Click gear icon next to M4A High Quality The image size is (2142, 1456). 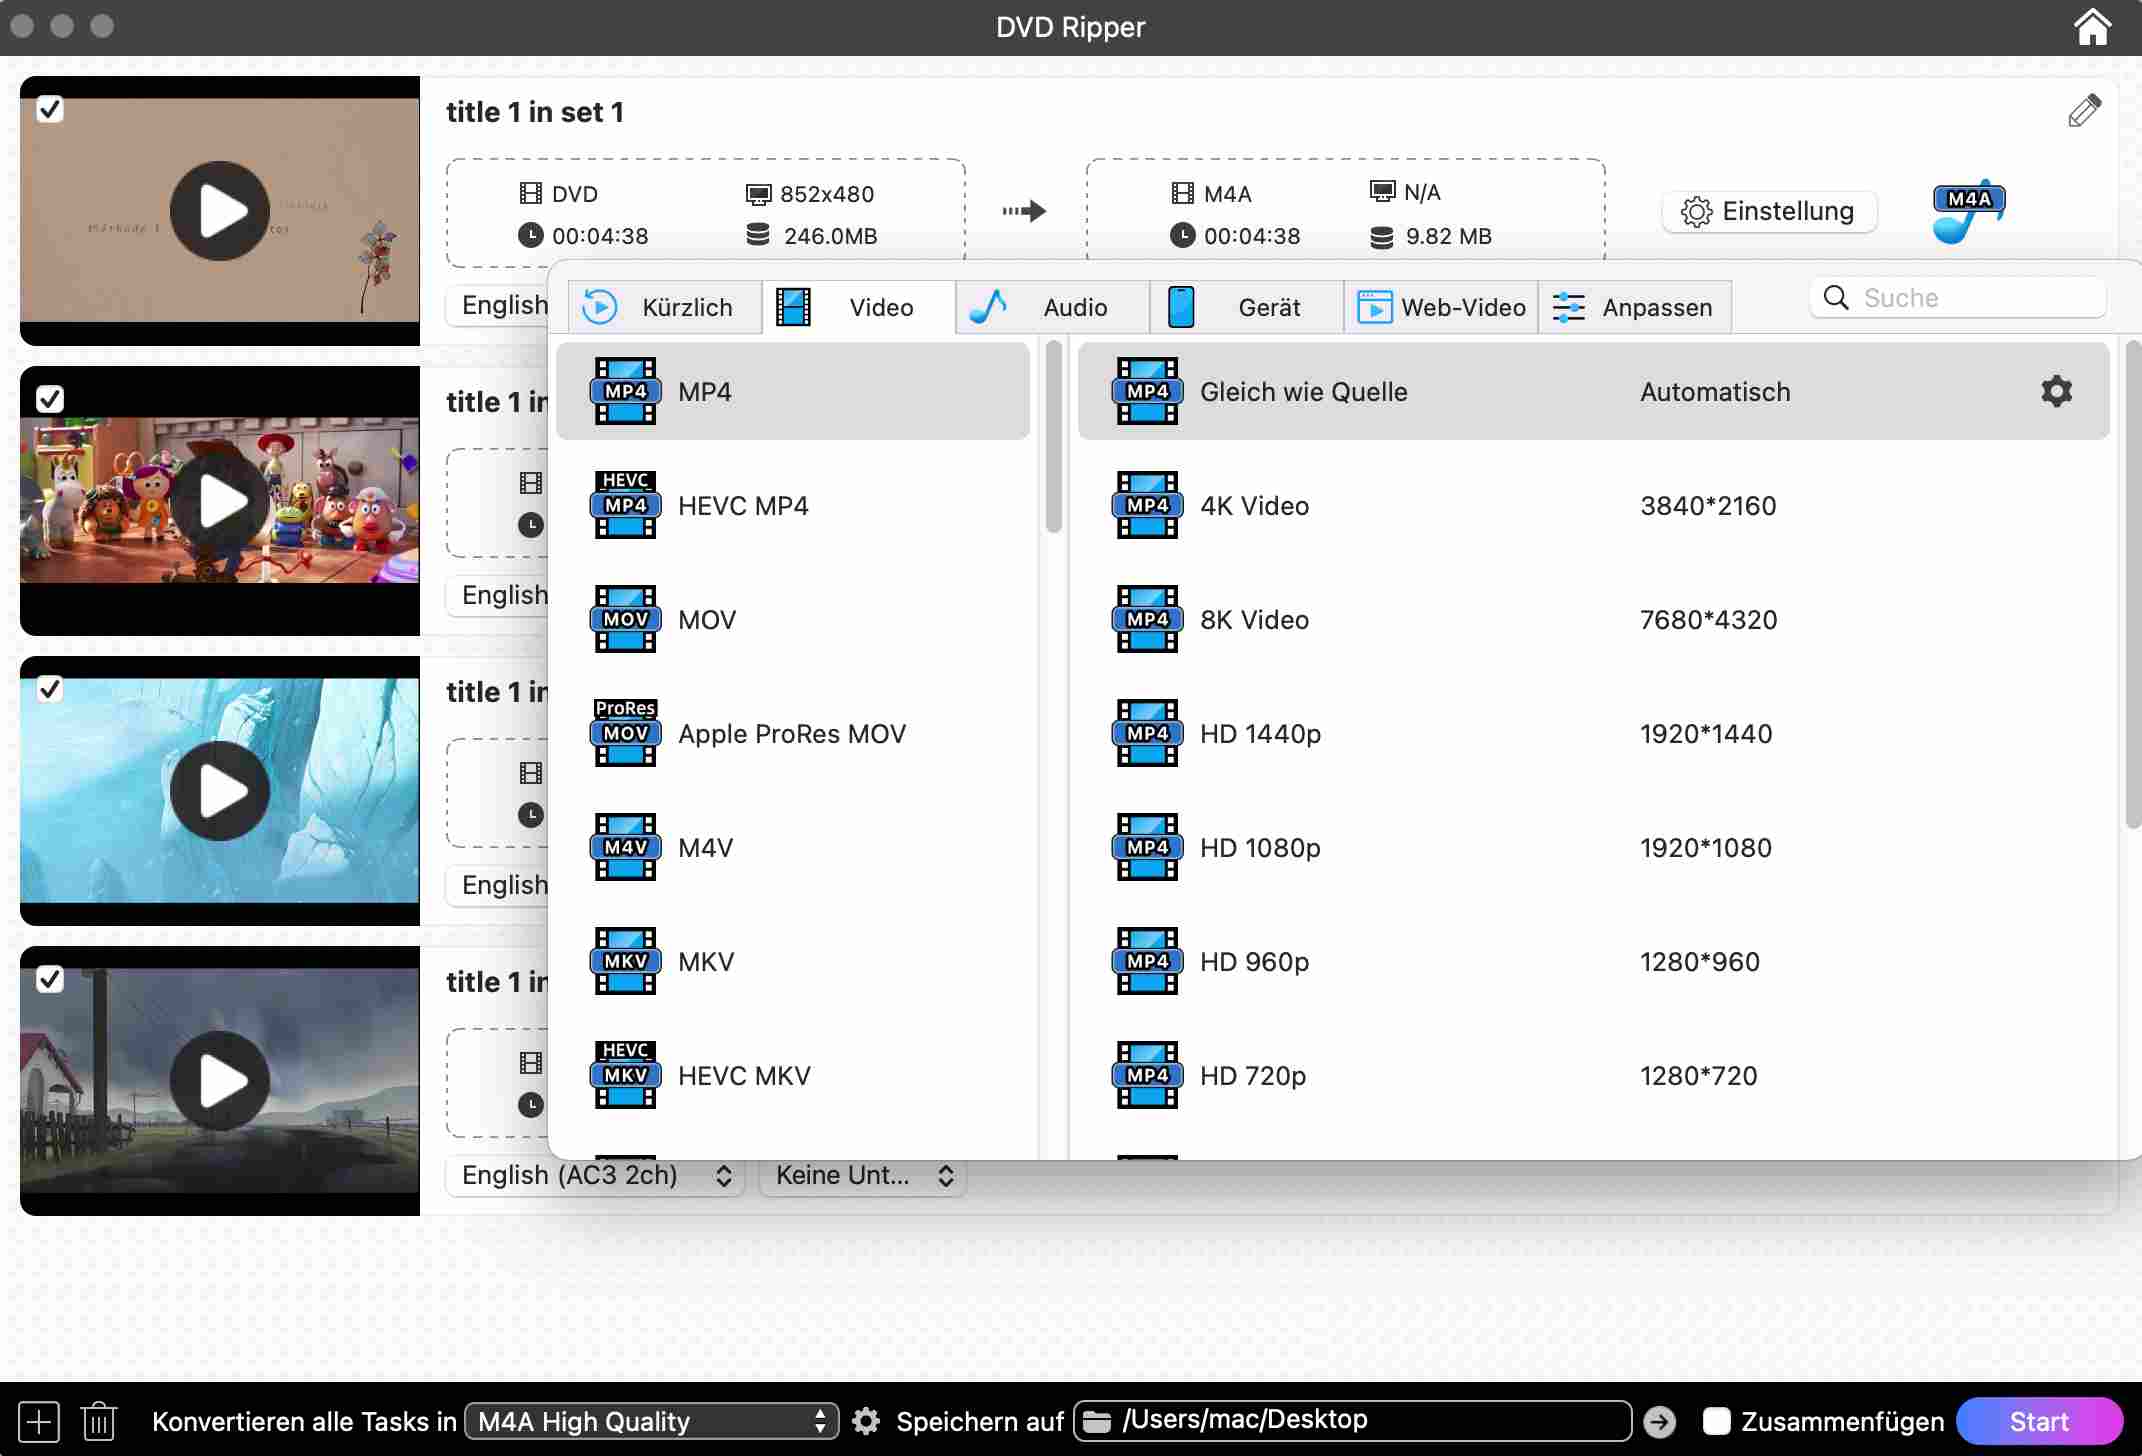[866, 1421]
